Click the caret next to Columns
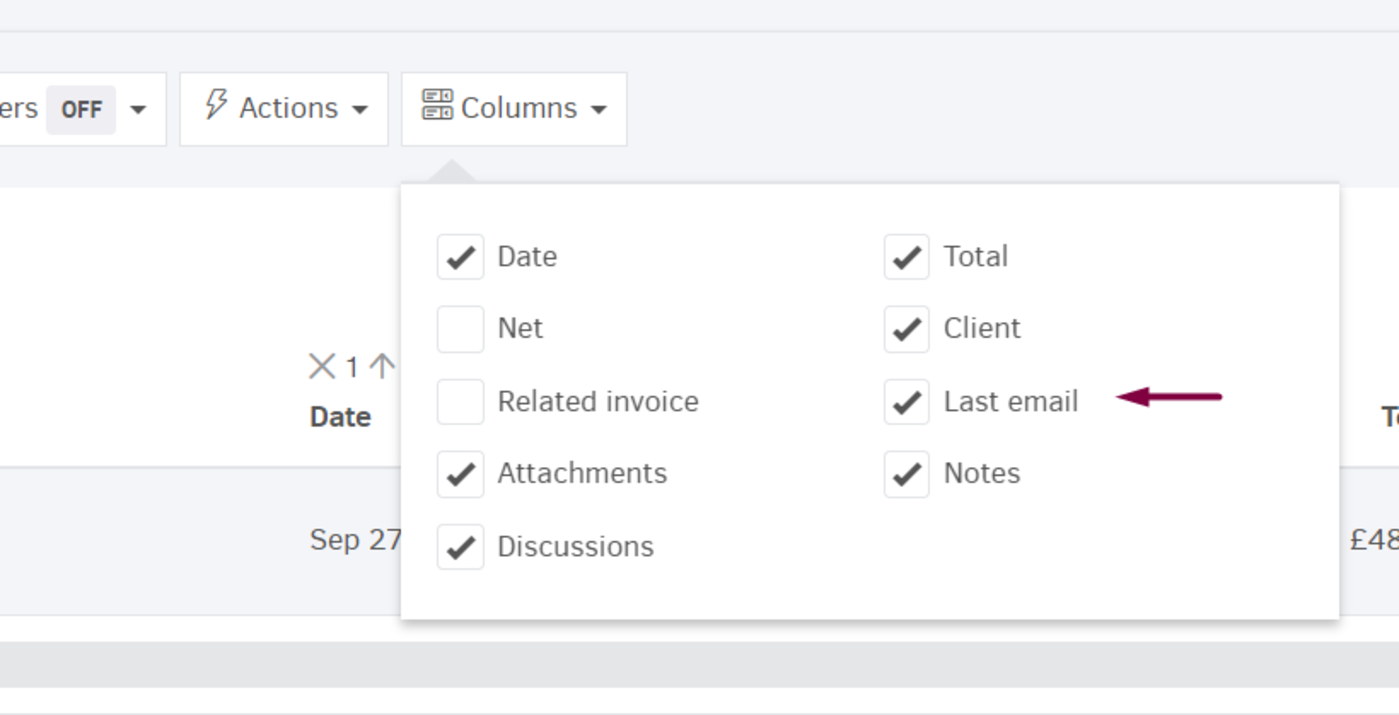 [x=599, y=109]
